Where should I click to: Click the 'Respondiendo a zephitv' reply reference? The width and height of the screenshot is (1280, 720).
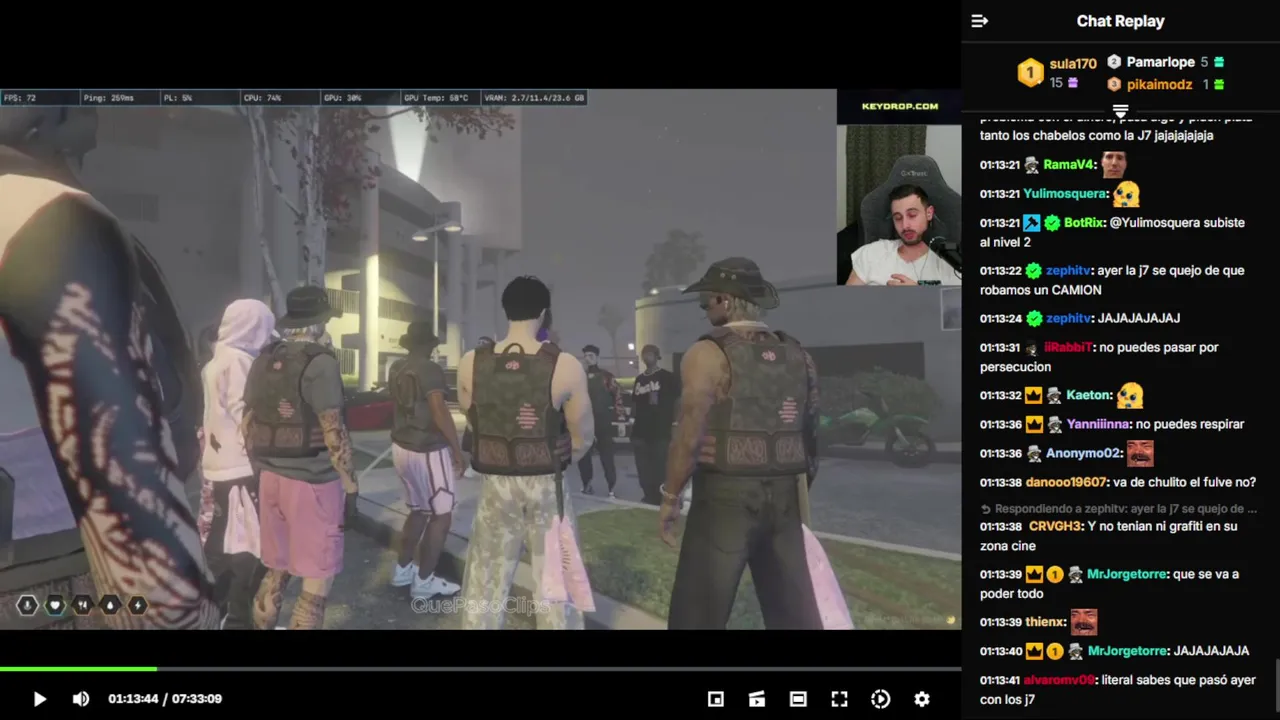(1118, 509)
